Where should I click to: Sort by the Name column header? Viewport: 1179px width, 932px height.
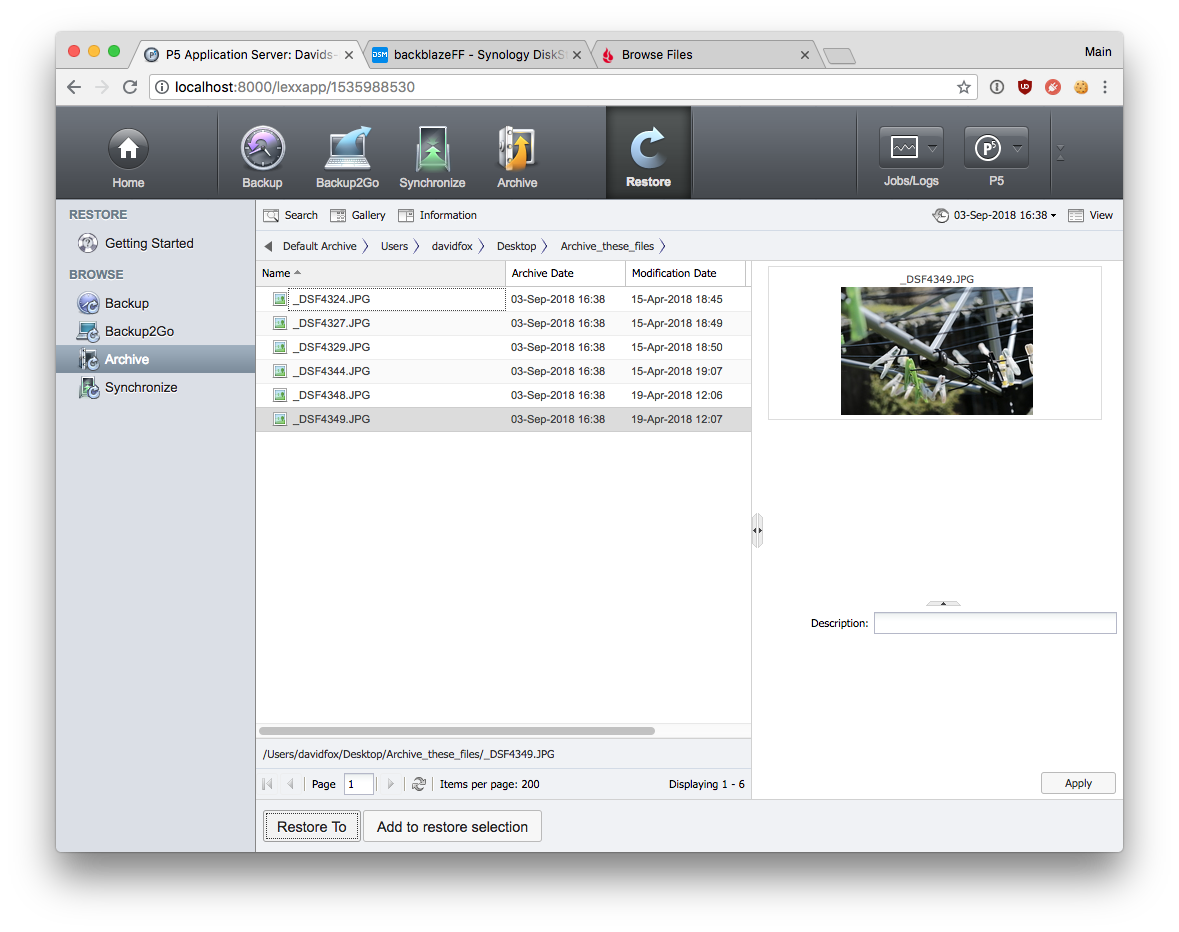coord(380,273)
